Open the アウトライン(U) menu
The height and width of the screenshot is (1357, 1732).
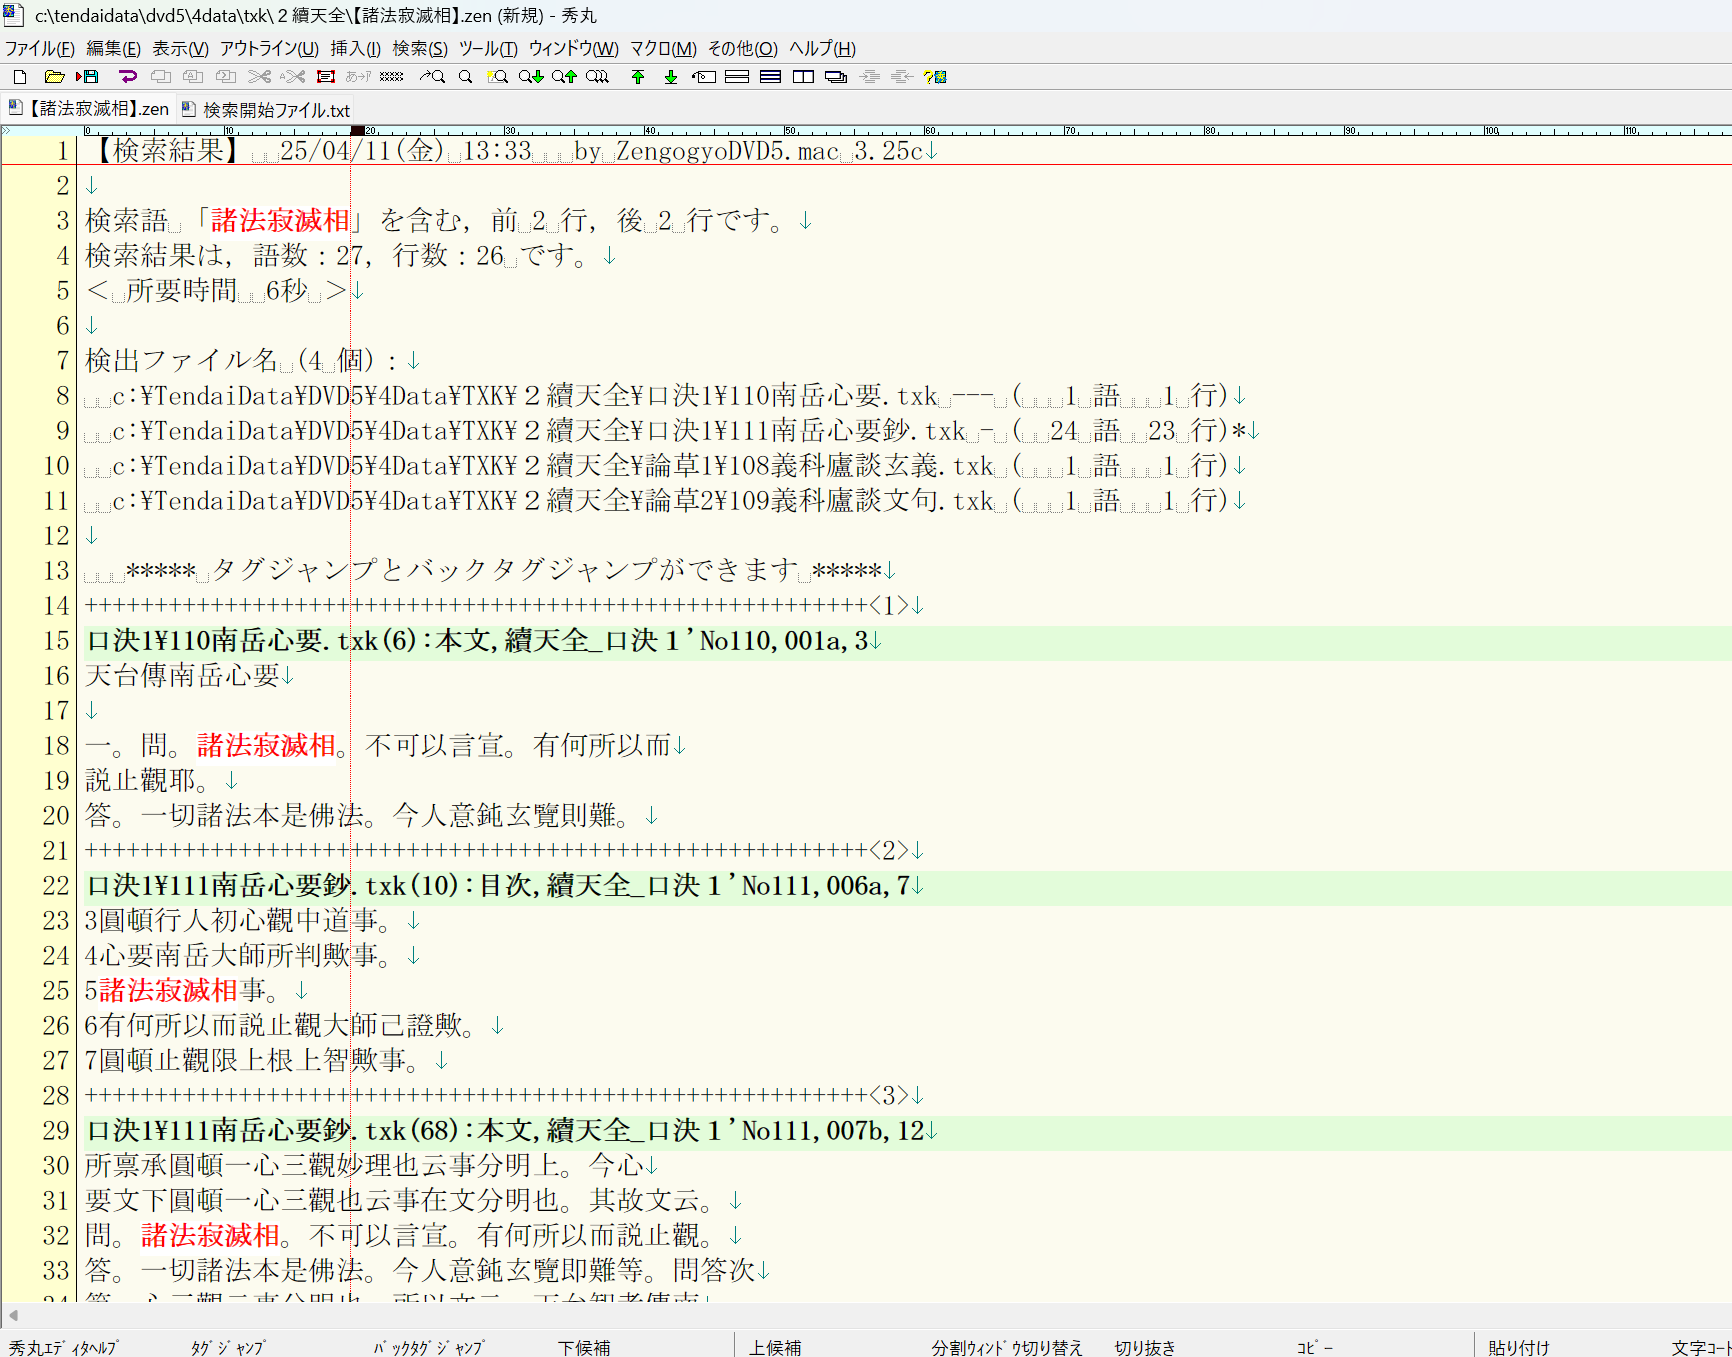[x=269, y=48]
